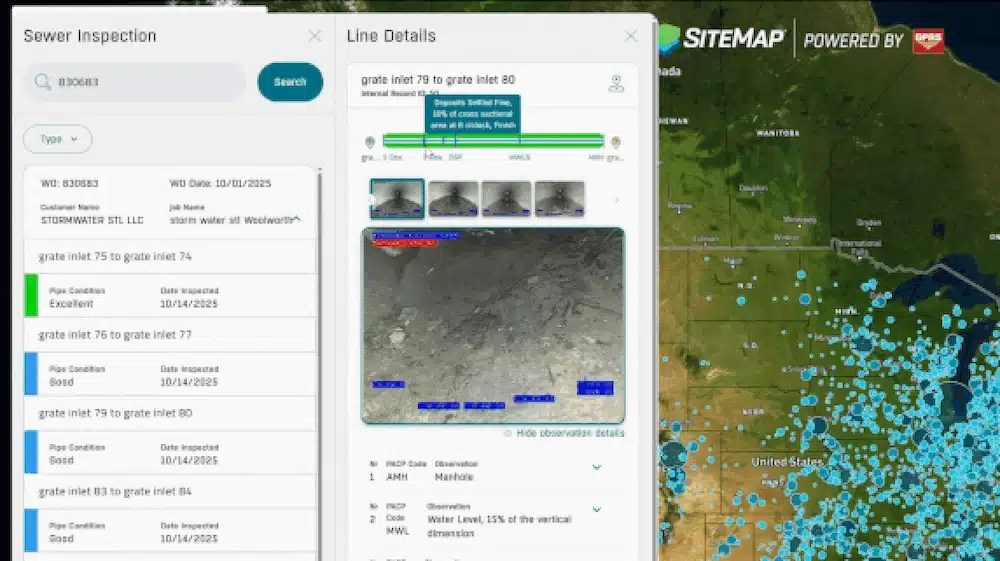Close the Sewer Inspection panel
The width and height of the screenshot is (1000, 561).
click(x=314, y=36)
